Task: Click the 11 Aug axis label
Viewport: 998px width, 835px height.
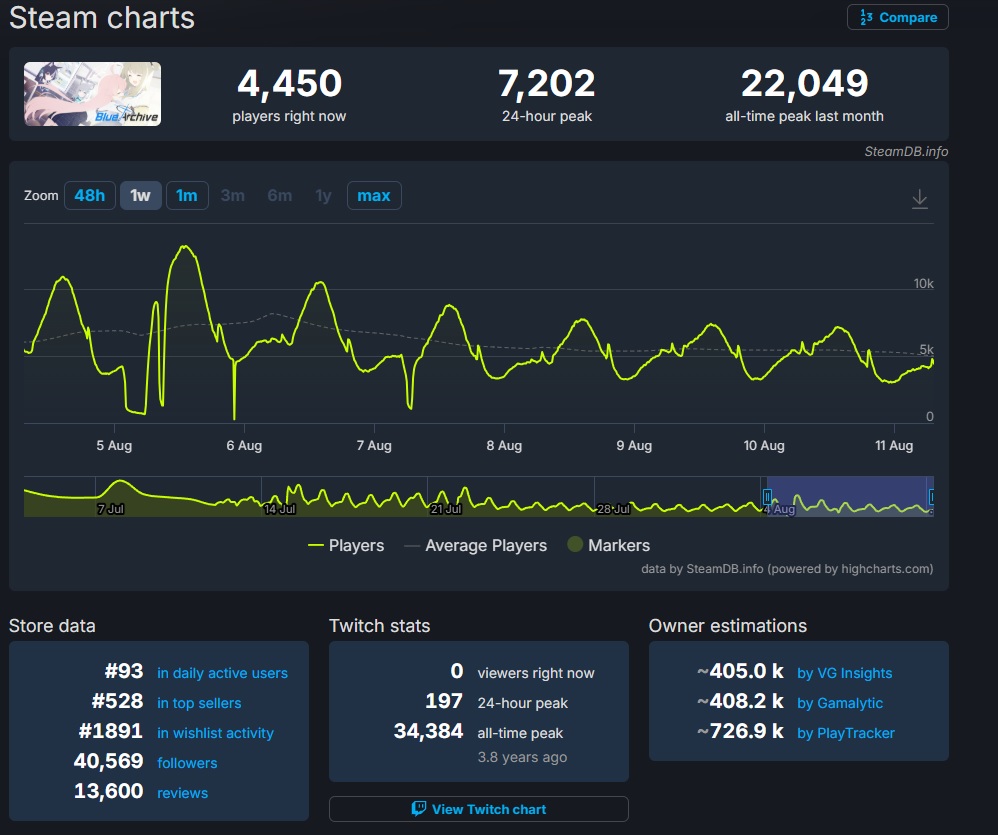Action: [894, 446]
